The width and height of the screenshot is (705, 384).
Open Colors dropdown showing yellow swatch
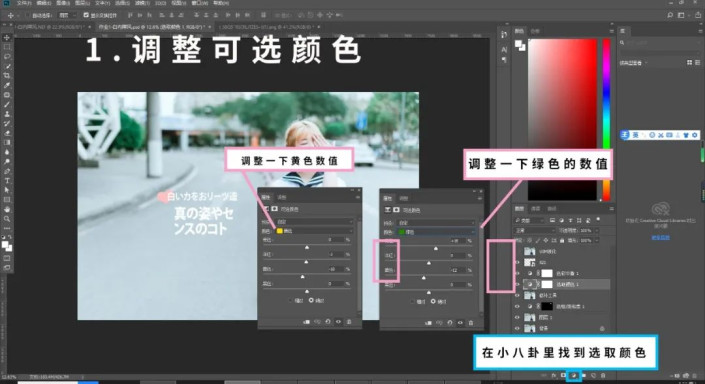pyautogui.click(x=314, y=231)
